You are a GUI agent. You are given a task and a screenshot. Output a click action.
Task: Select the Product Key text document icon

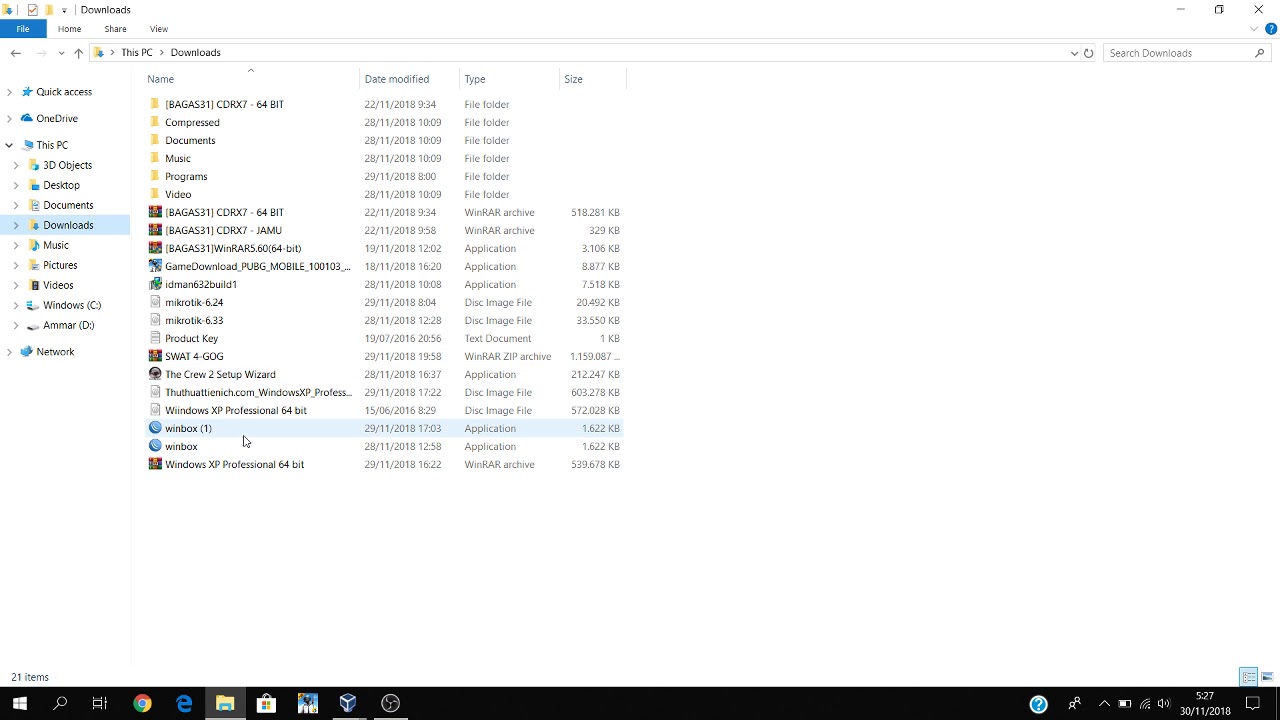click(x=155, y=338)
